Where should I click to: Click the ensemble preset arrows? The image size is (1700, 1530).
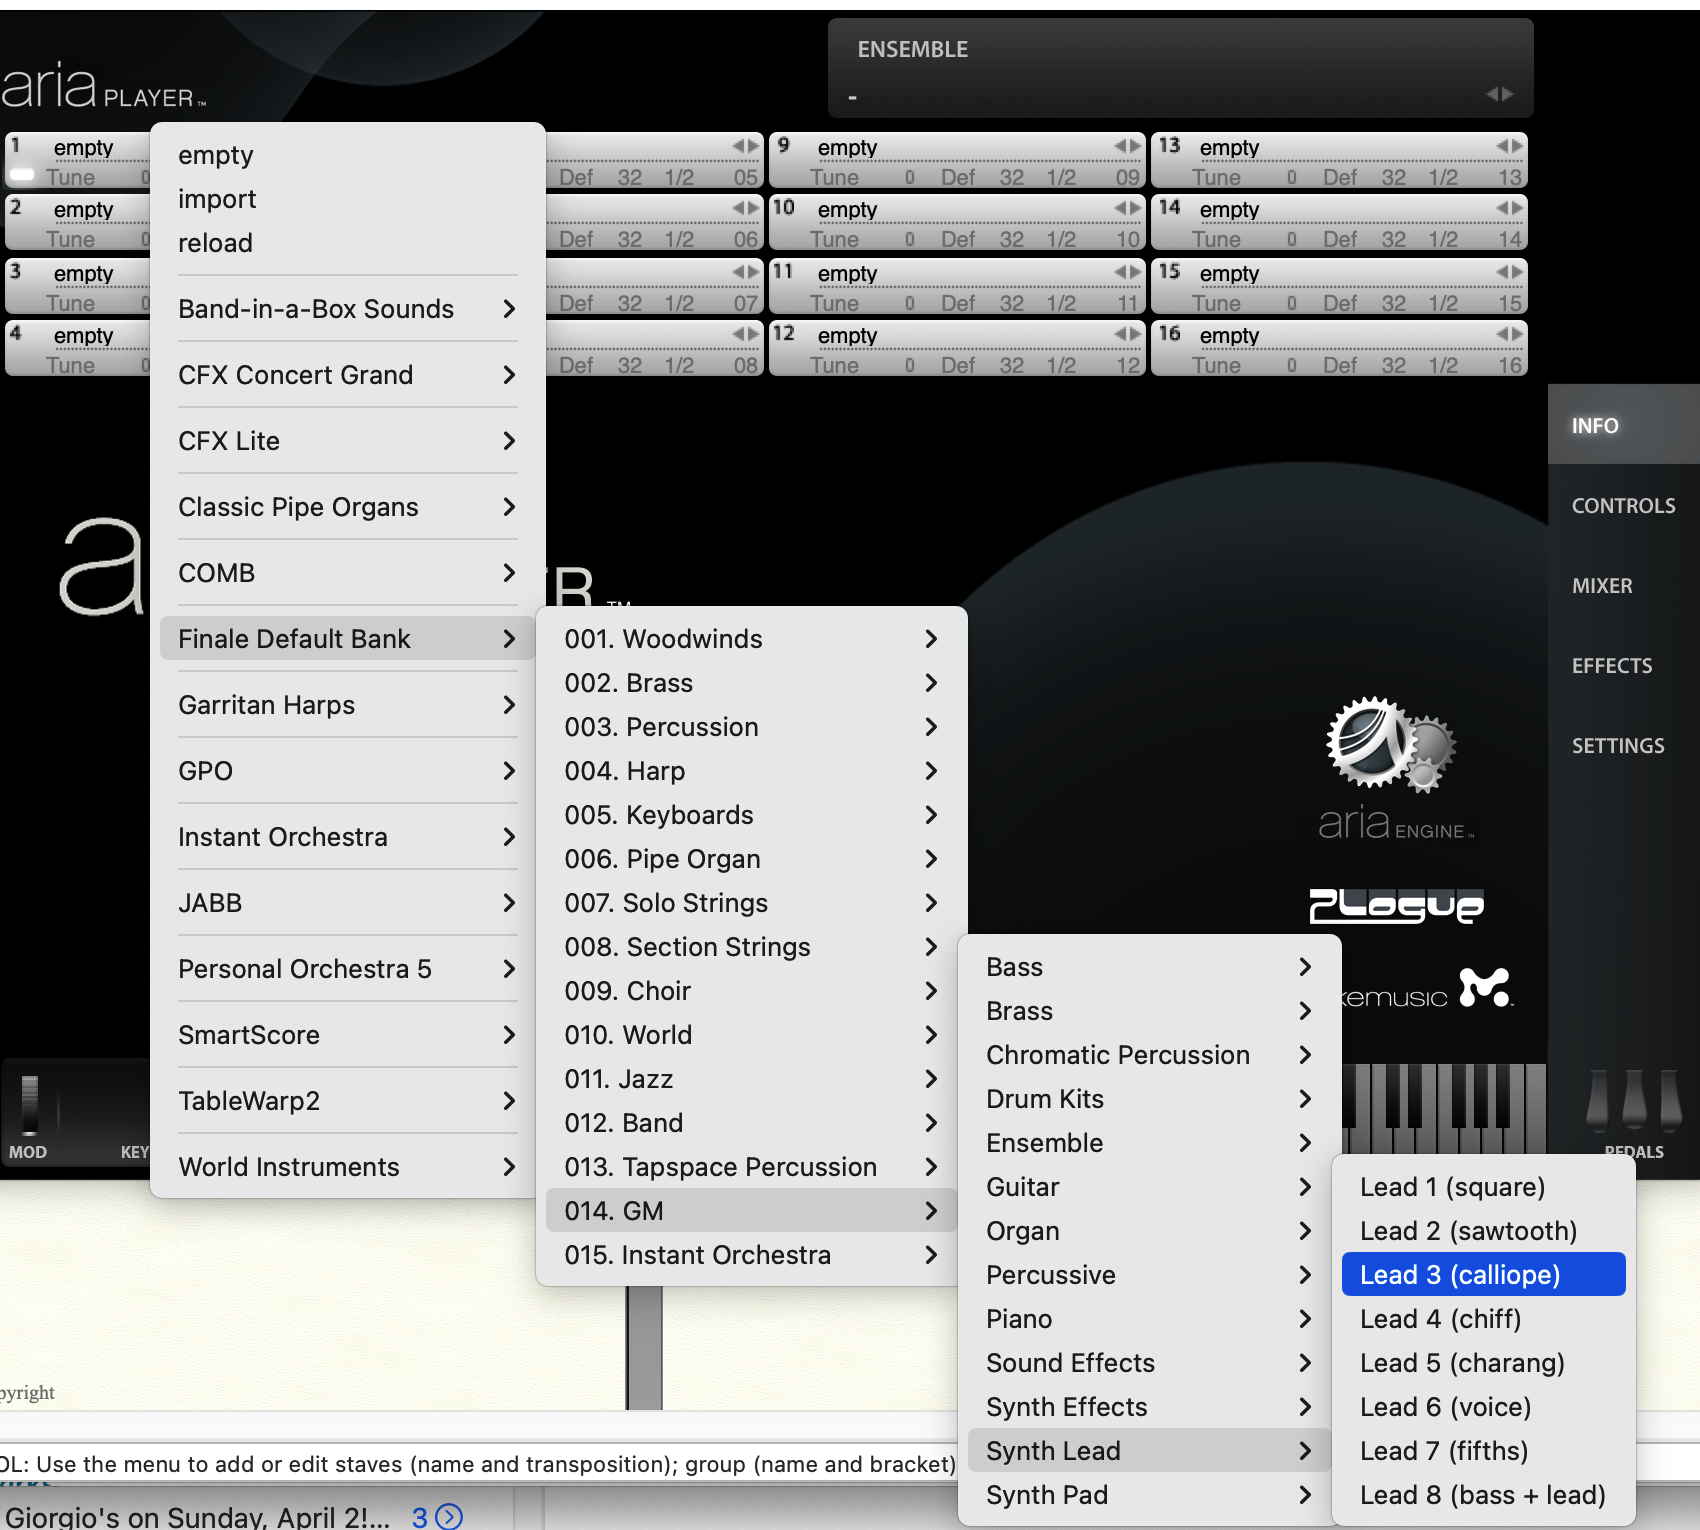coord(1498,94)
